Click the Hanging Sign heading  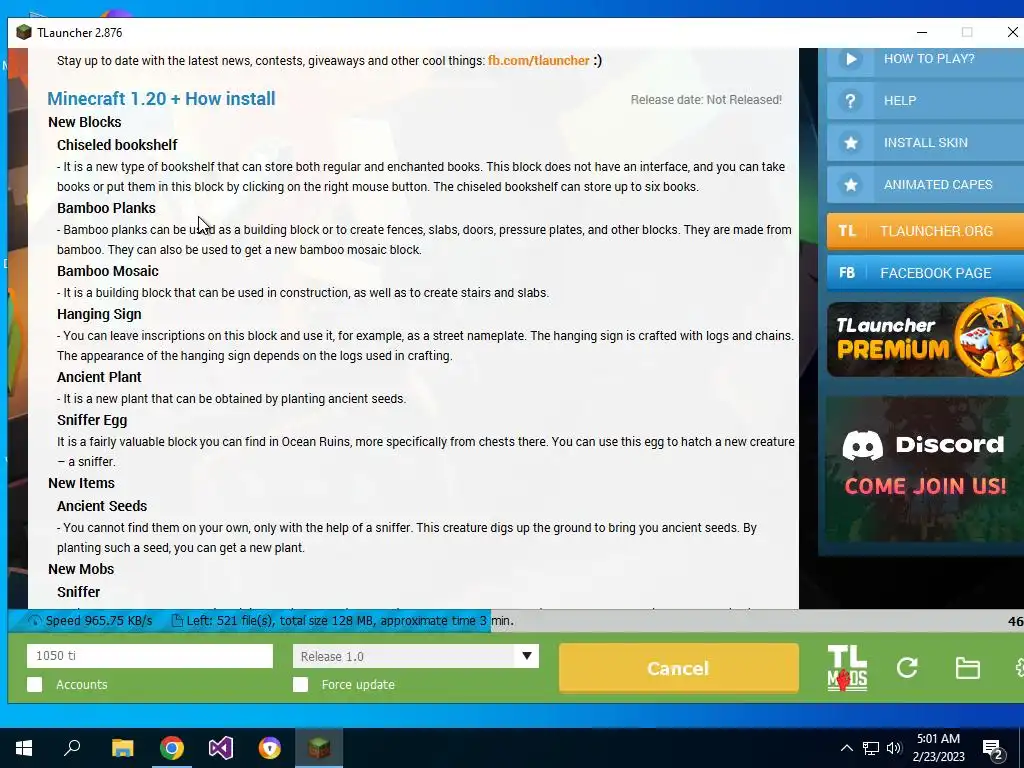(x=99, y=314)
